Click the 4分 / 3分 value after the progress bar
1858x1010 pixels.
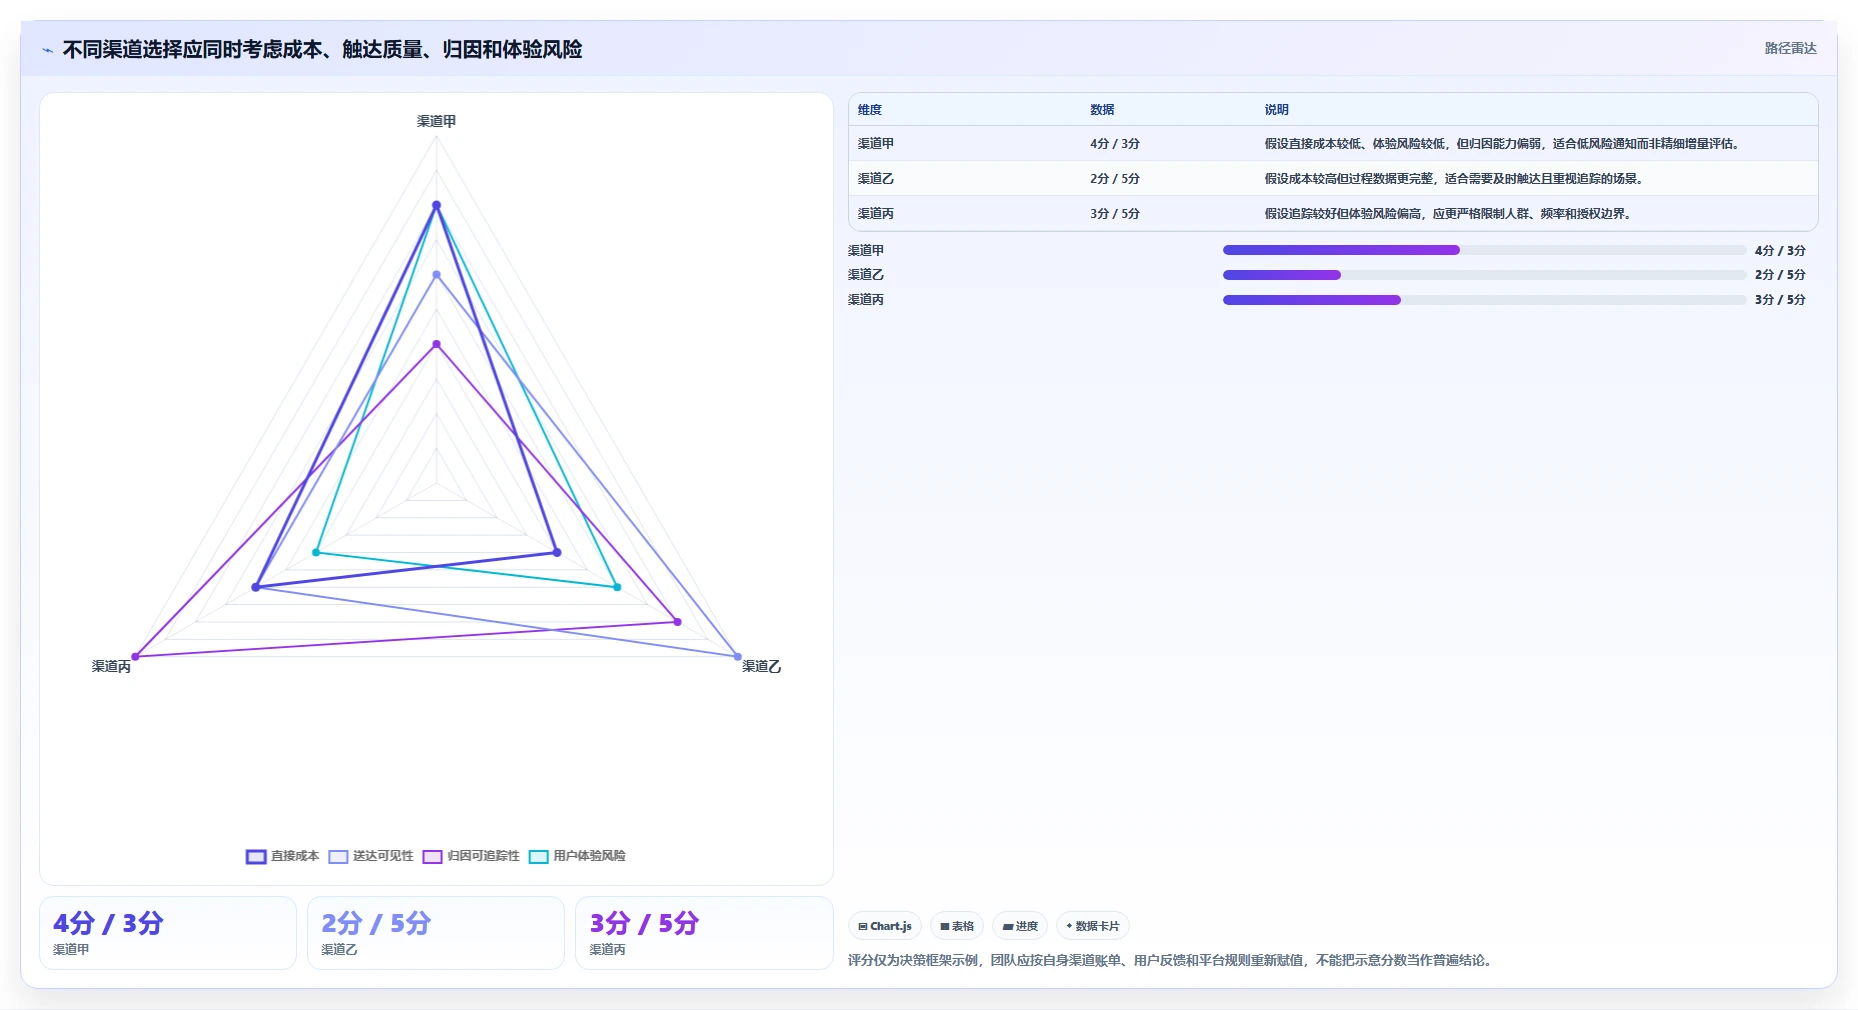(x=1780, y=251)
